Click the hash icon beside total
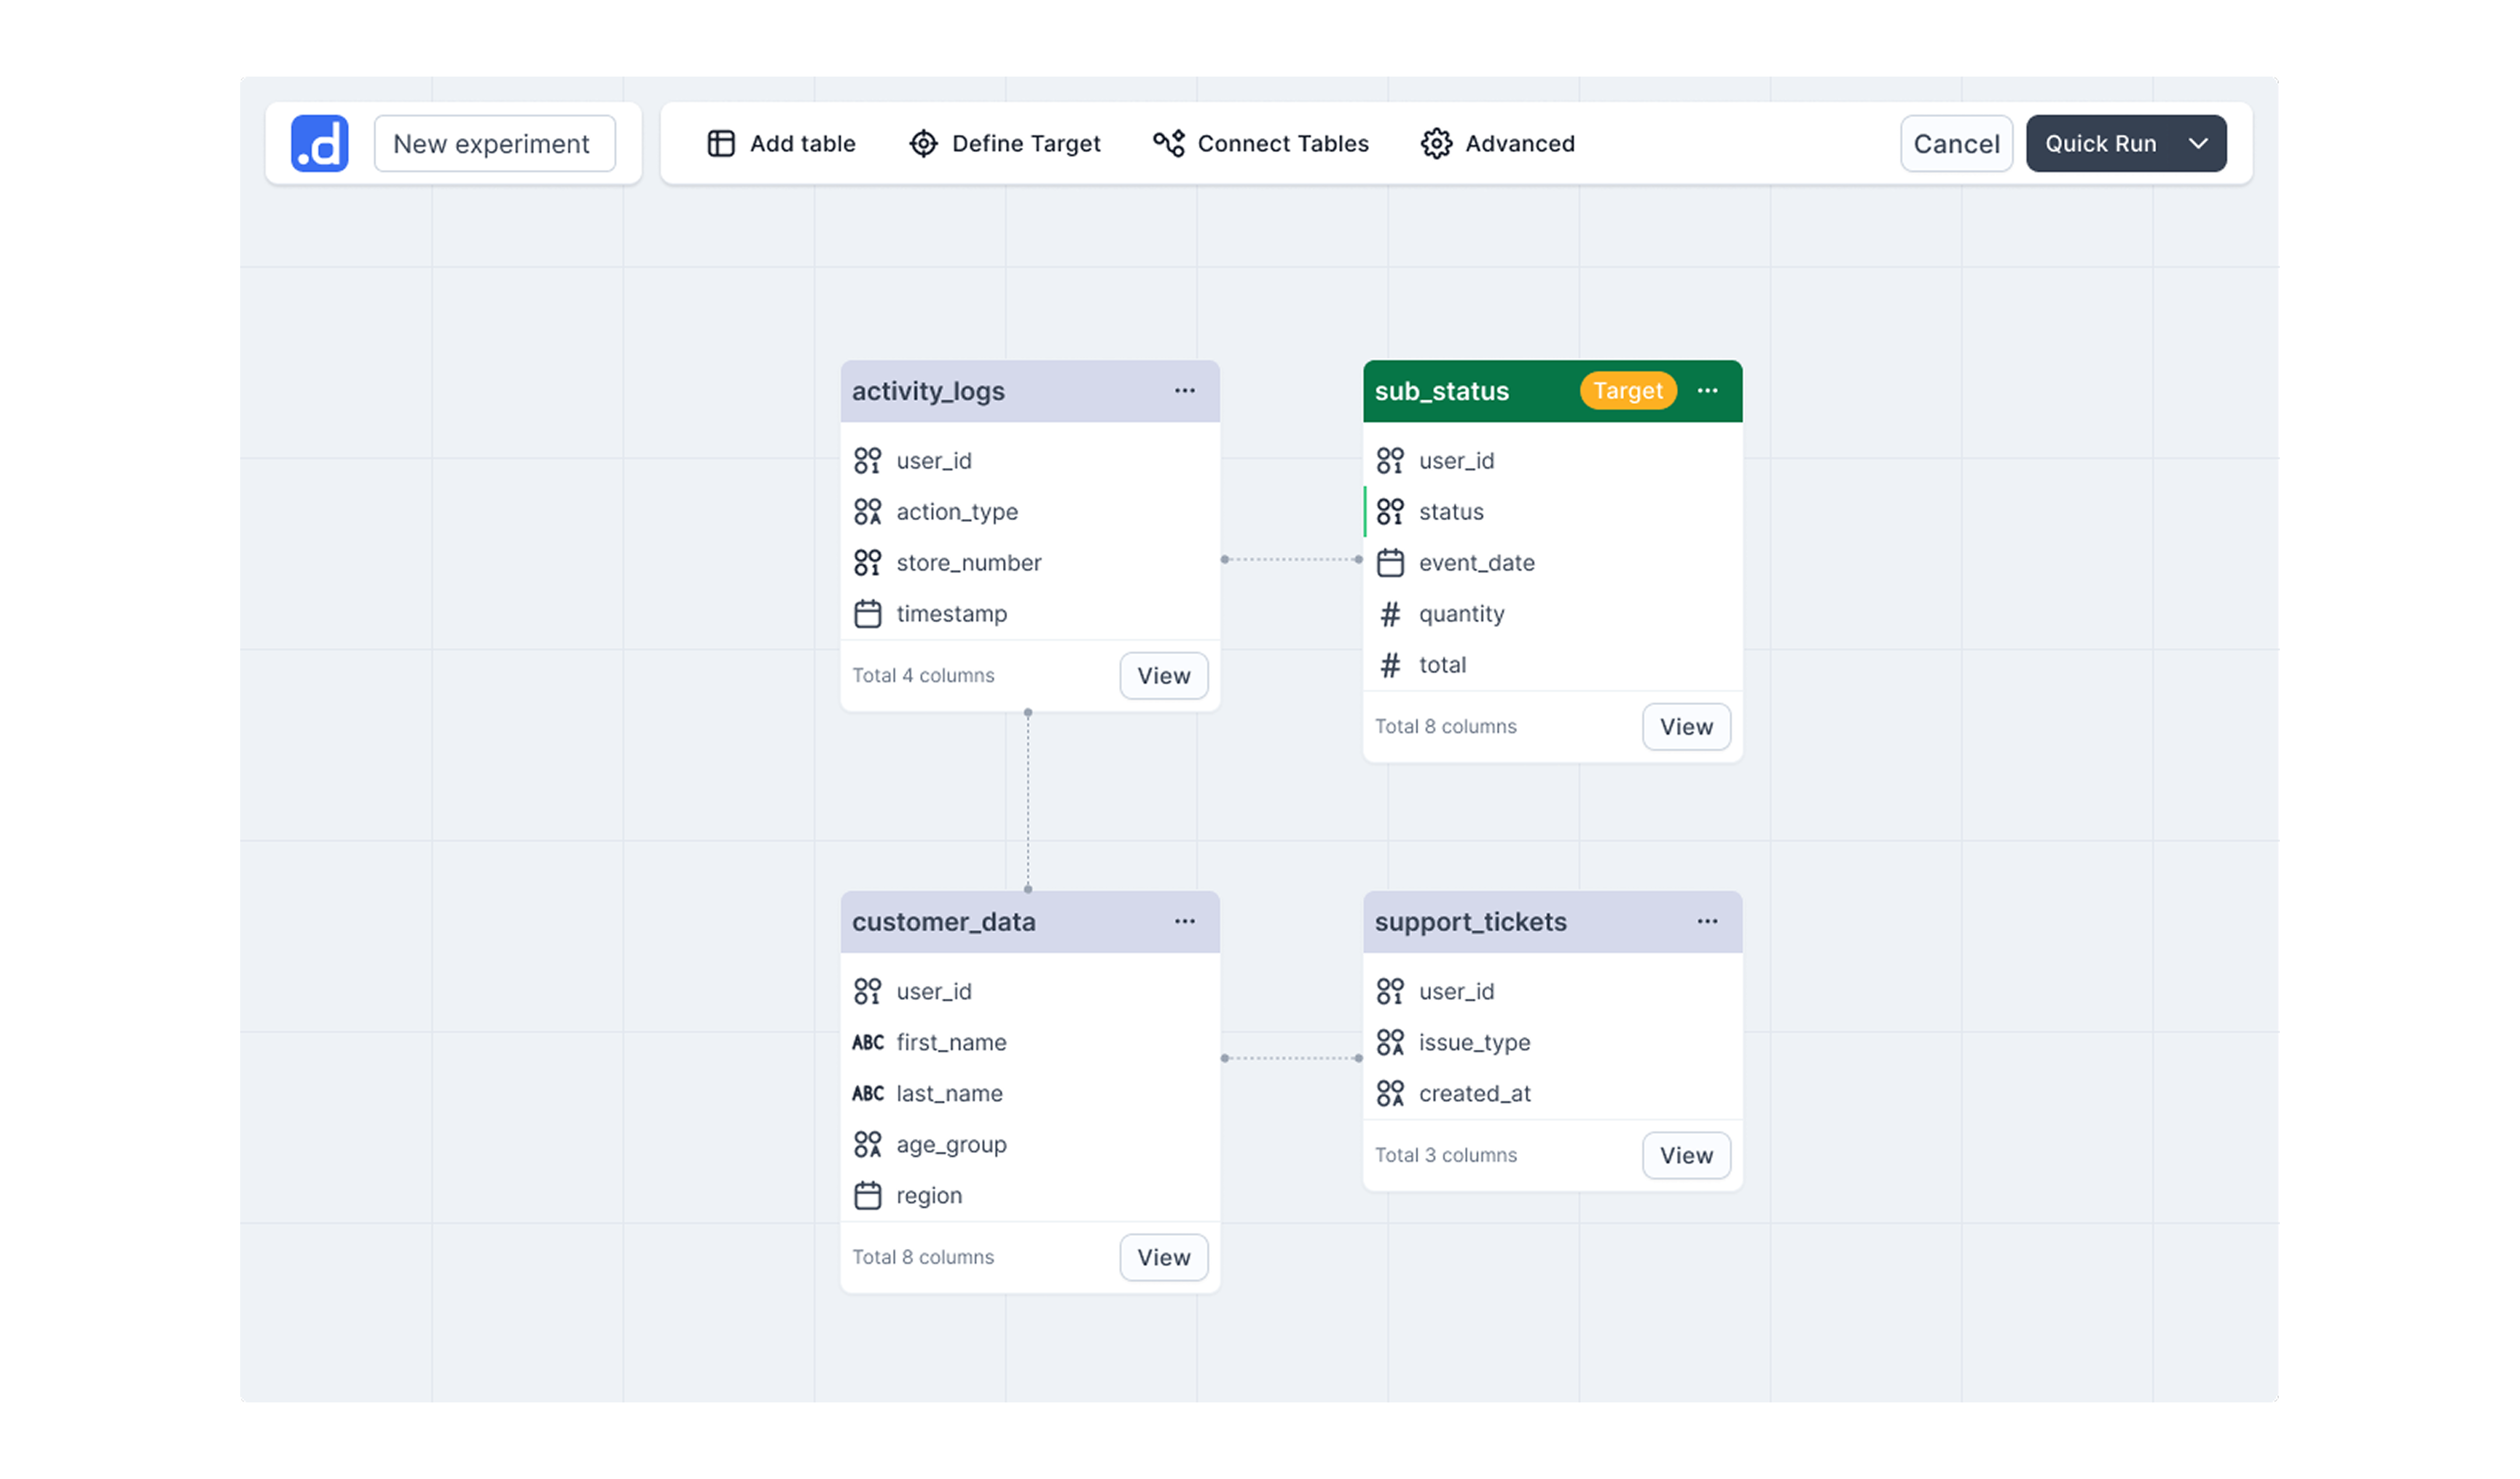 click(x=1390, y=665)
